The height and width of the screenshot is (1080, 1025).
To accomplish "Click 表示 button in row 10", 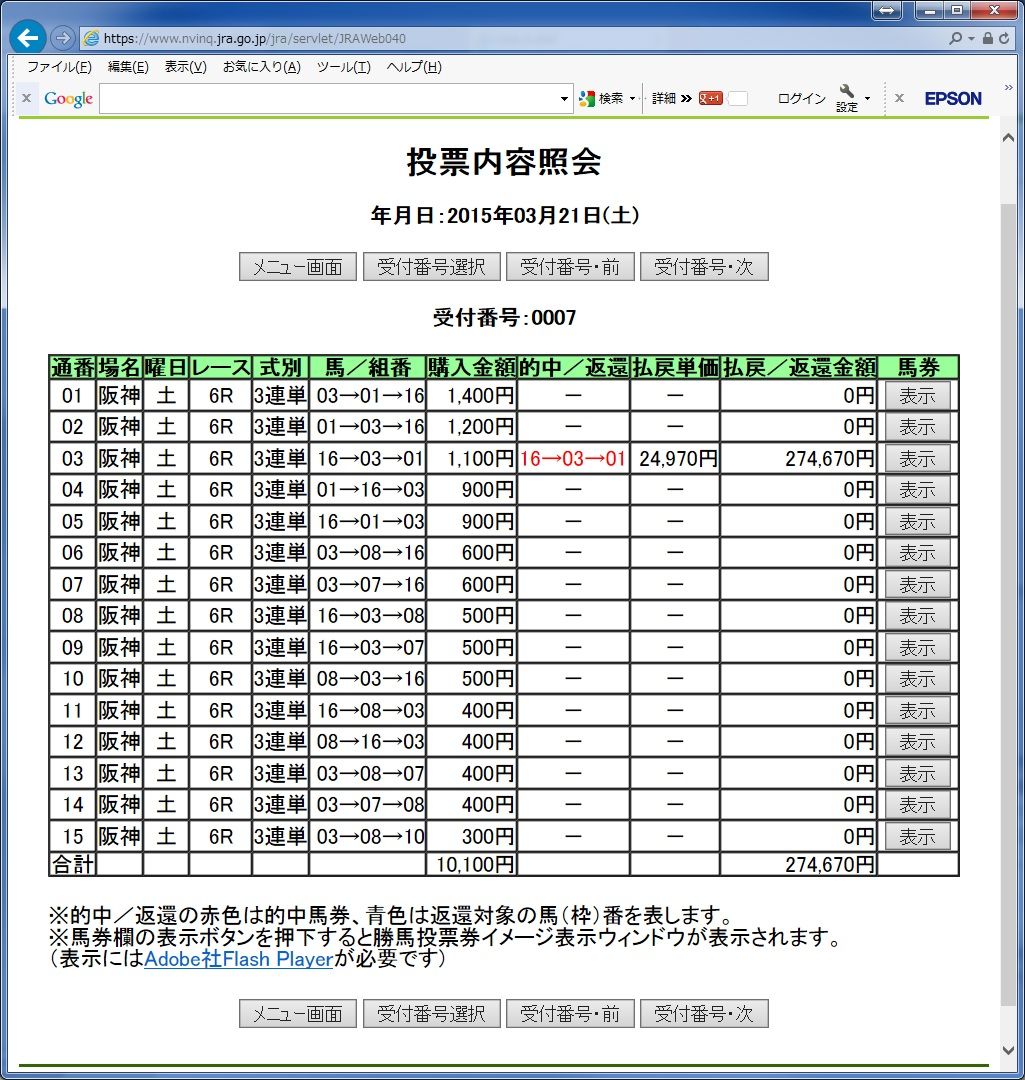I will point(918,679).
